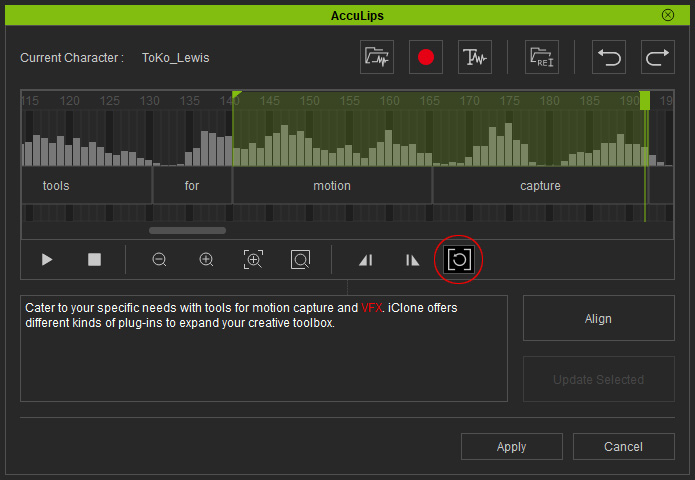Select the word "motion" in the timeline

332,186
